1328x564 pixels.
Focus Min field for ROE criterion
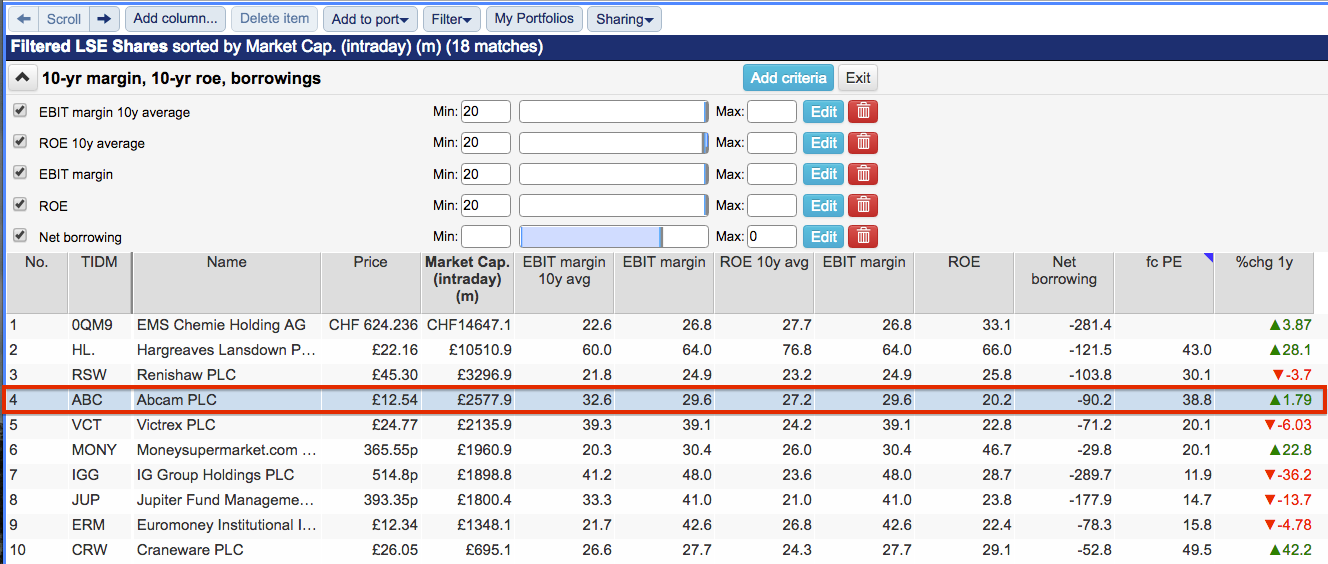(485, 205)
